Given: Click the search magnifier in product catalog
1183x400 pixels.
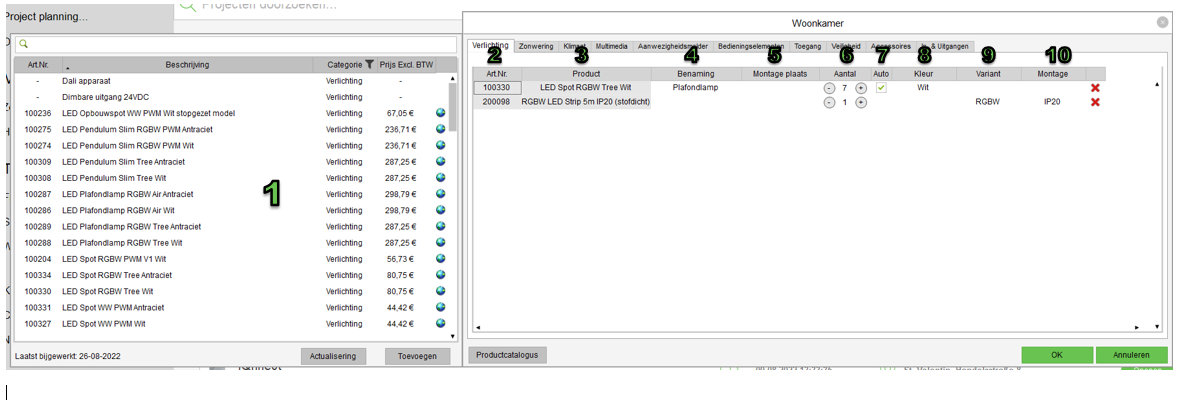Looking at the screenshot, I should 23,44.
